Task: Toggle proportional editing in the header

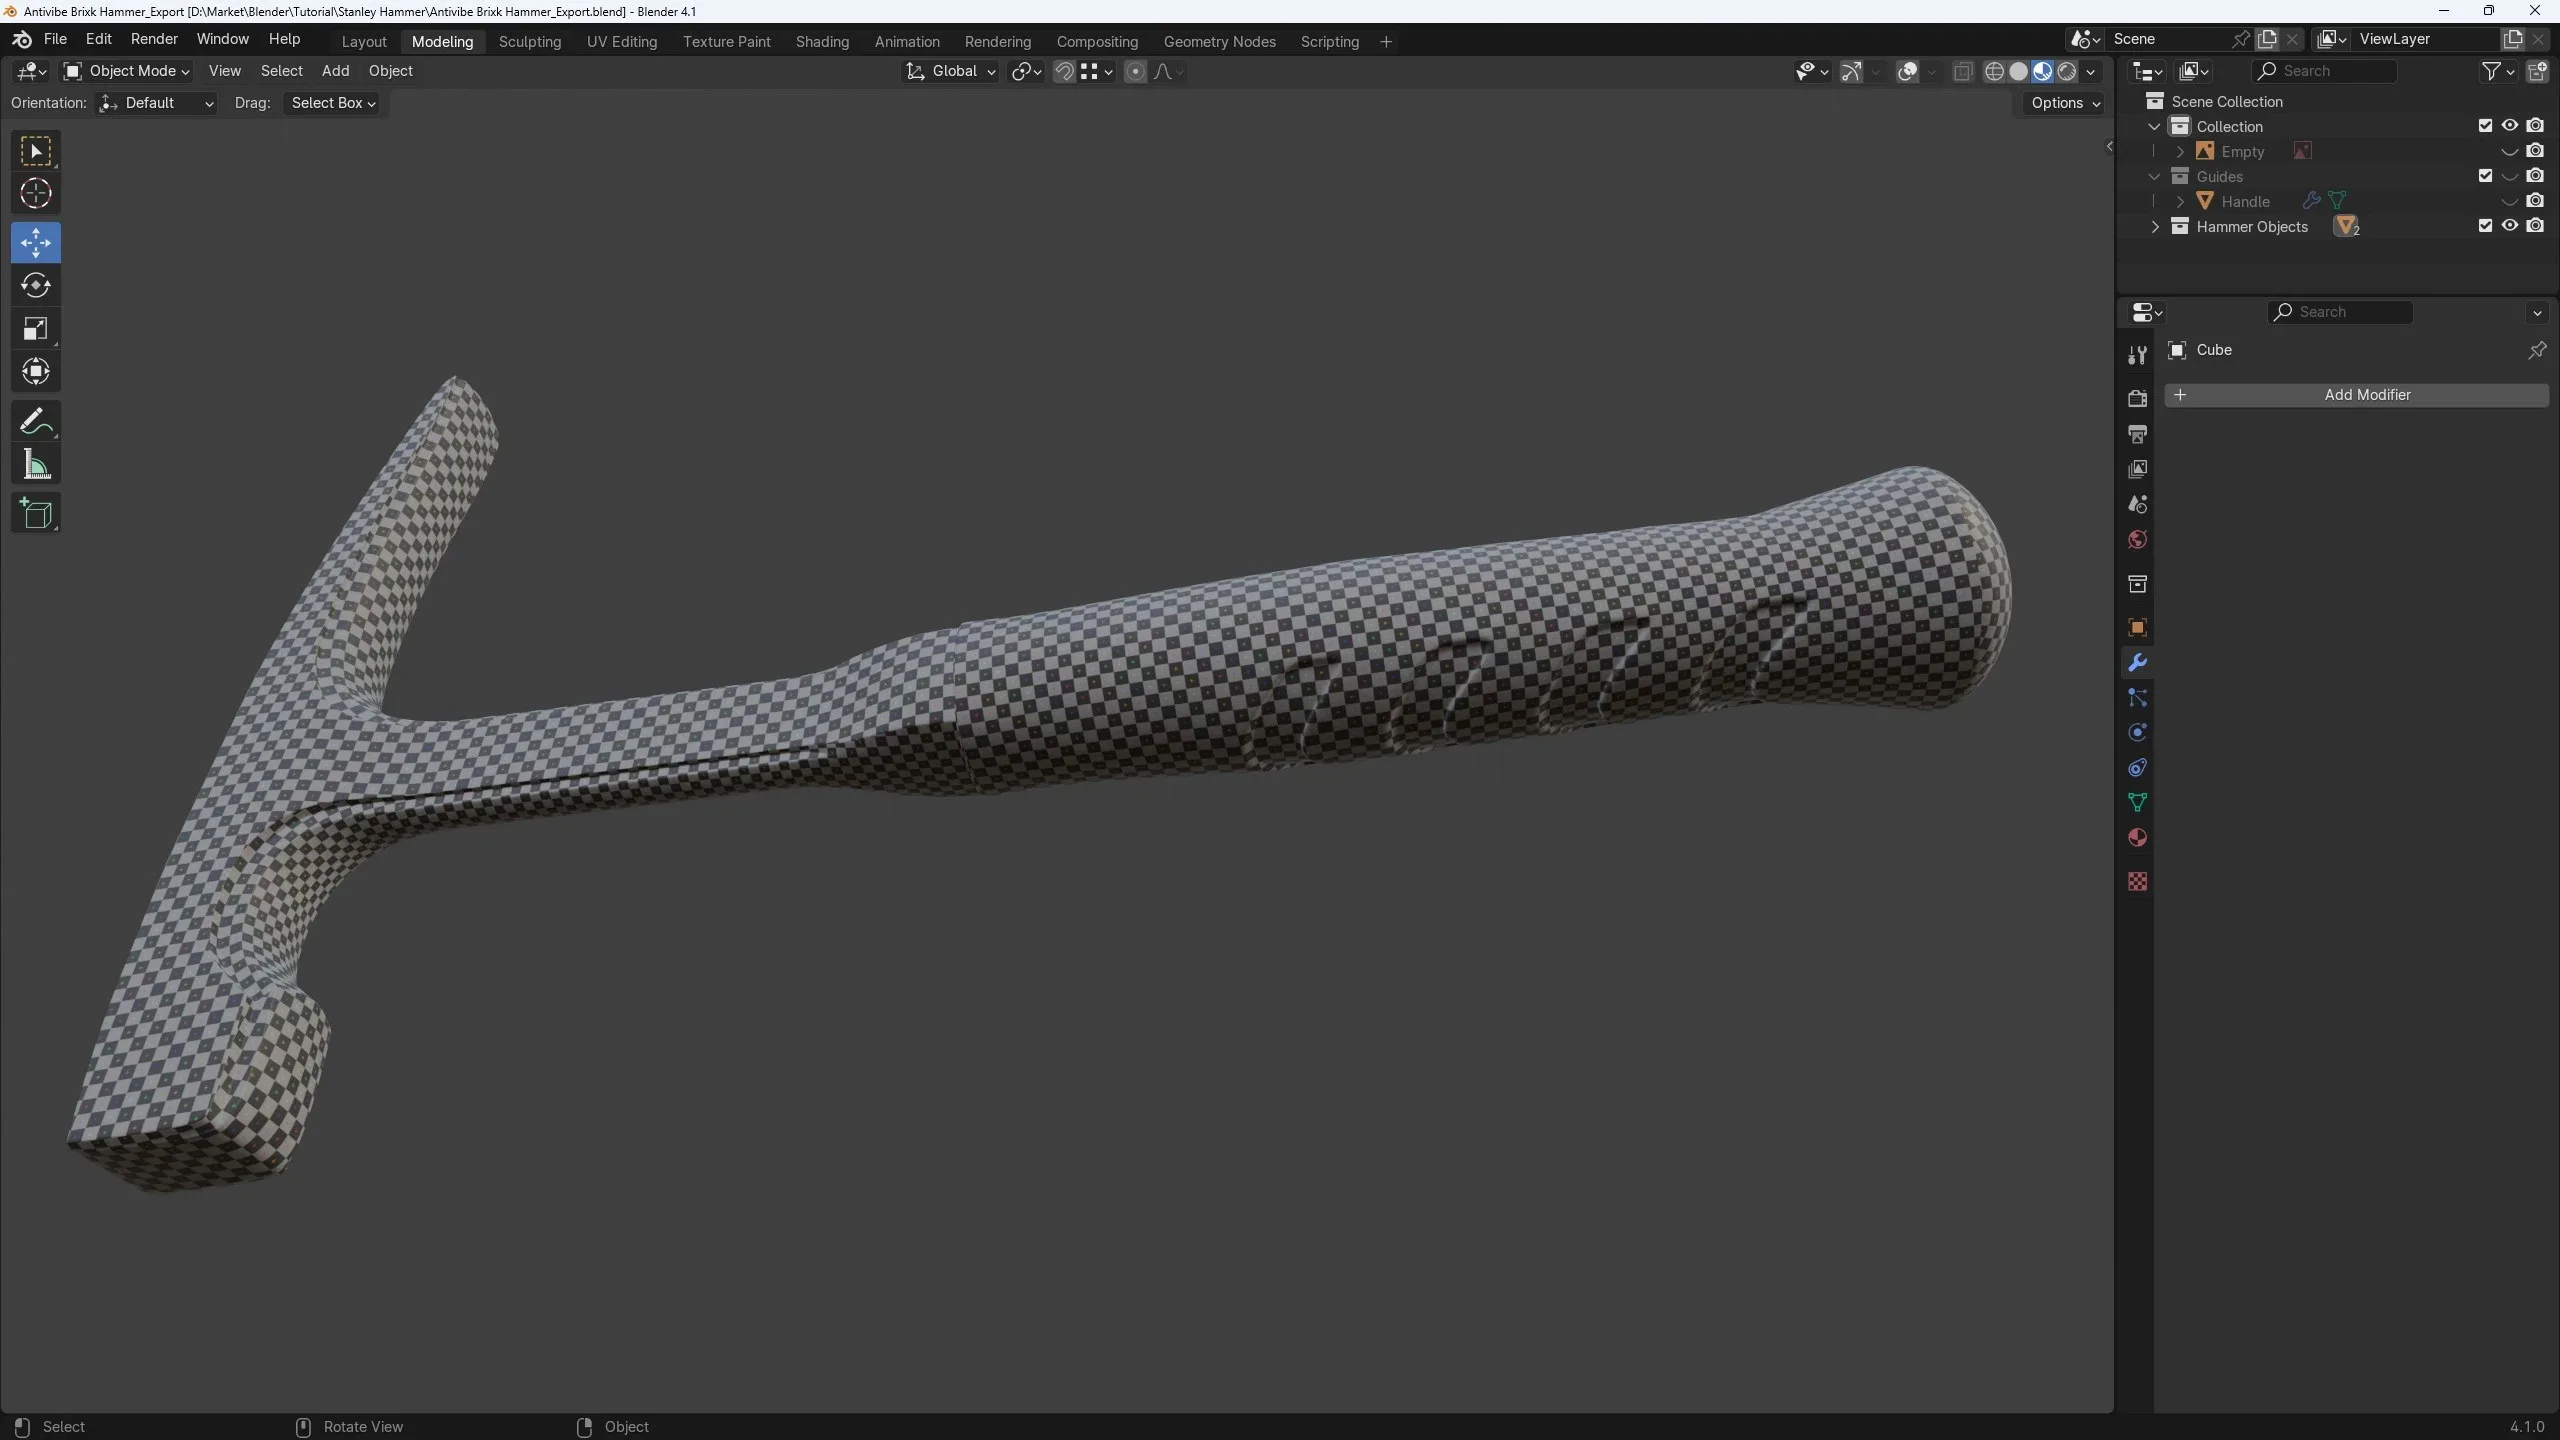Action: pos(1136,71)
